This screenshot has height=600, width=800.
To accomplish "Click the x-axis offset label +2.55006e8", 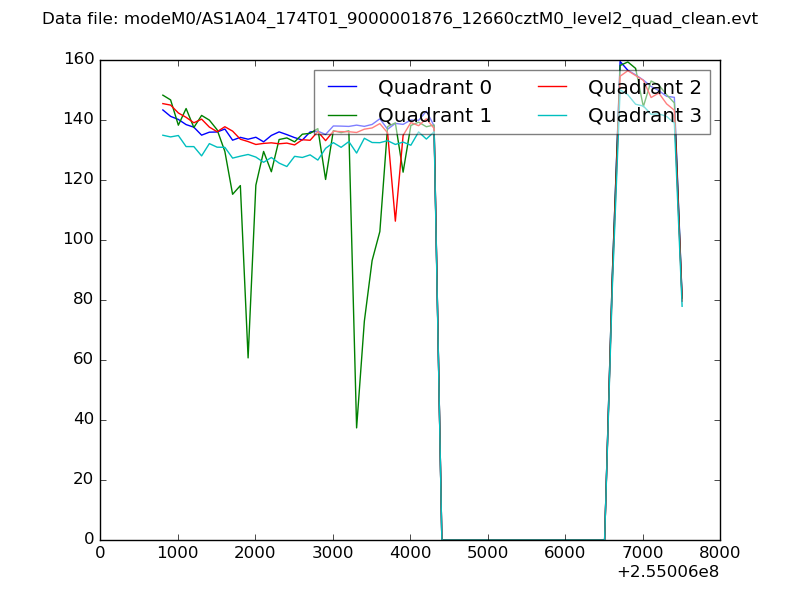I will point(669,571).
